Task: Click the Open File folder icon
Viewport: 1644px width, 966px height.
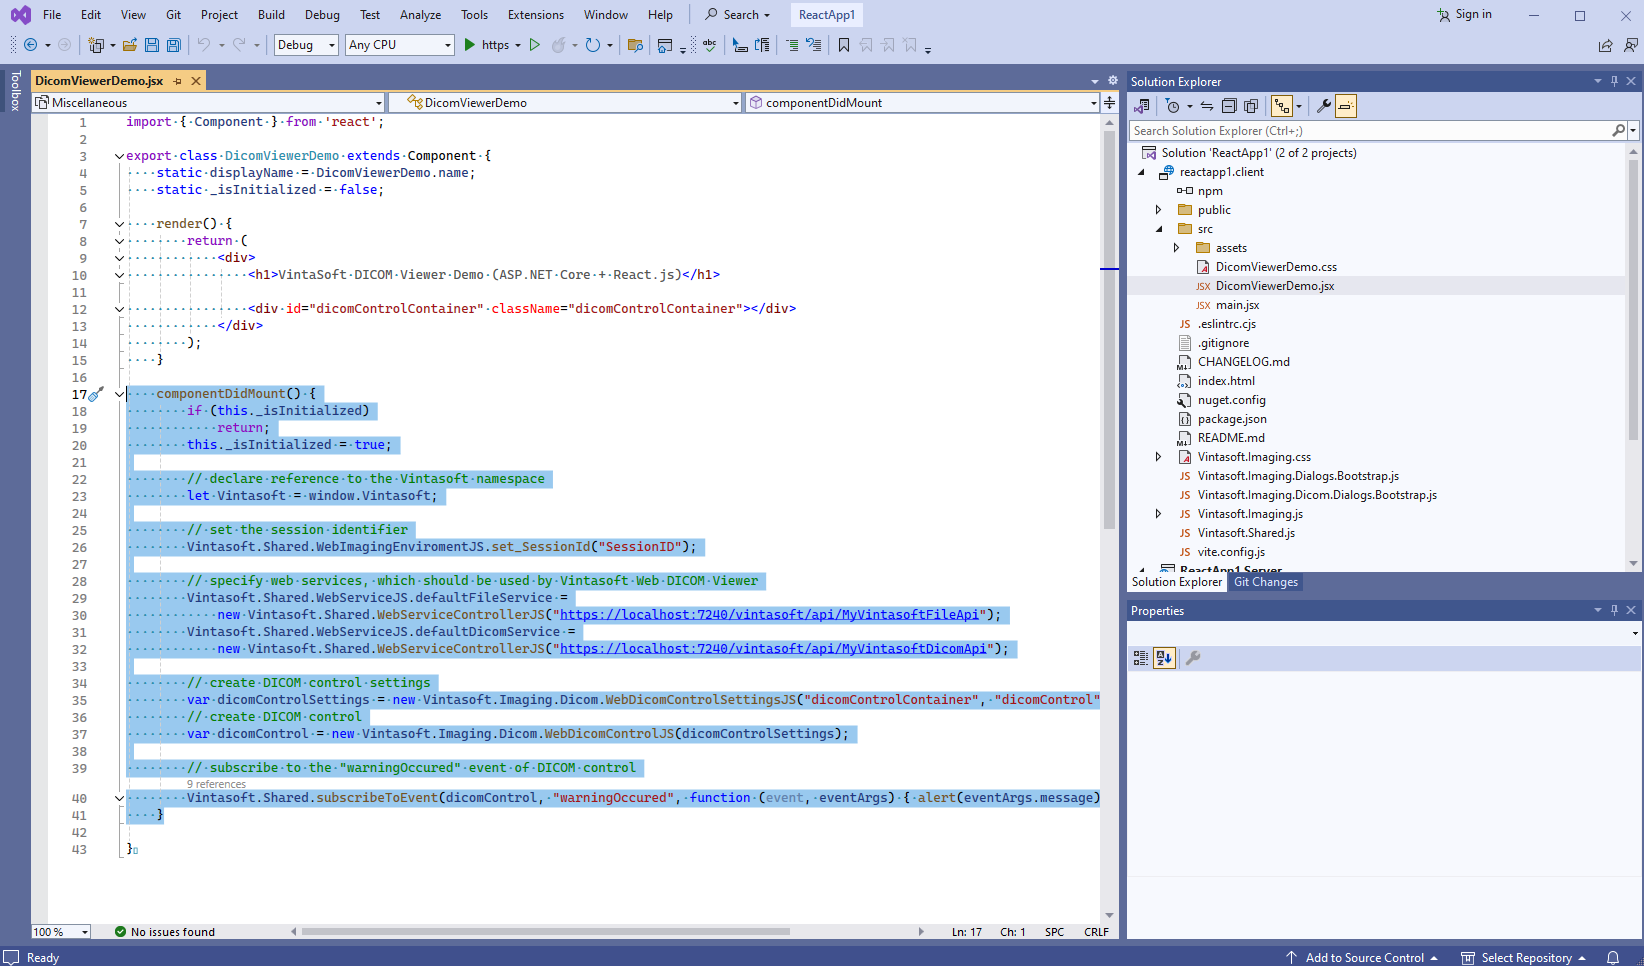Action: point(130,45)
